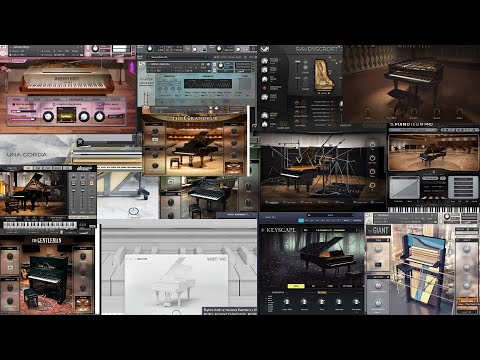Turn the leftmost knob under the Noire piano

[368, 112]
